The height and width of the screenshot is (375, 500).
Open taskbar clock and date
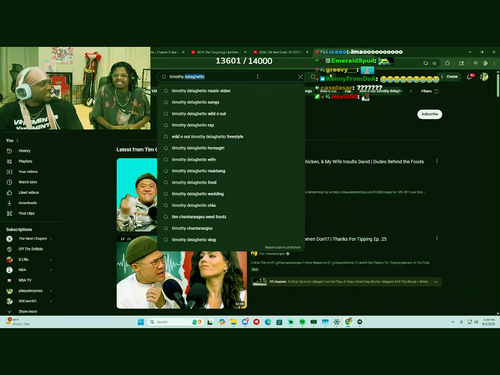[x=489, y=322]
